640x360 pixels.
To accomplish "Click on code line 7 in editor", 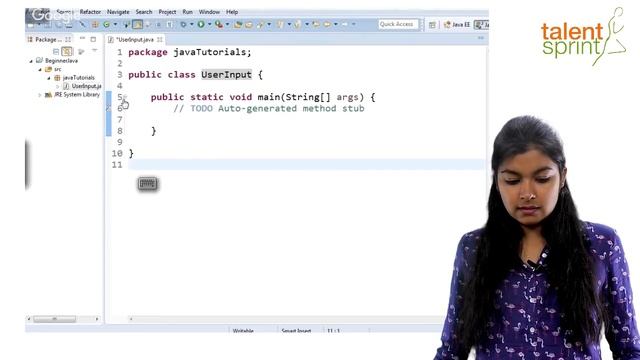I will 306,120.
